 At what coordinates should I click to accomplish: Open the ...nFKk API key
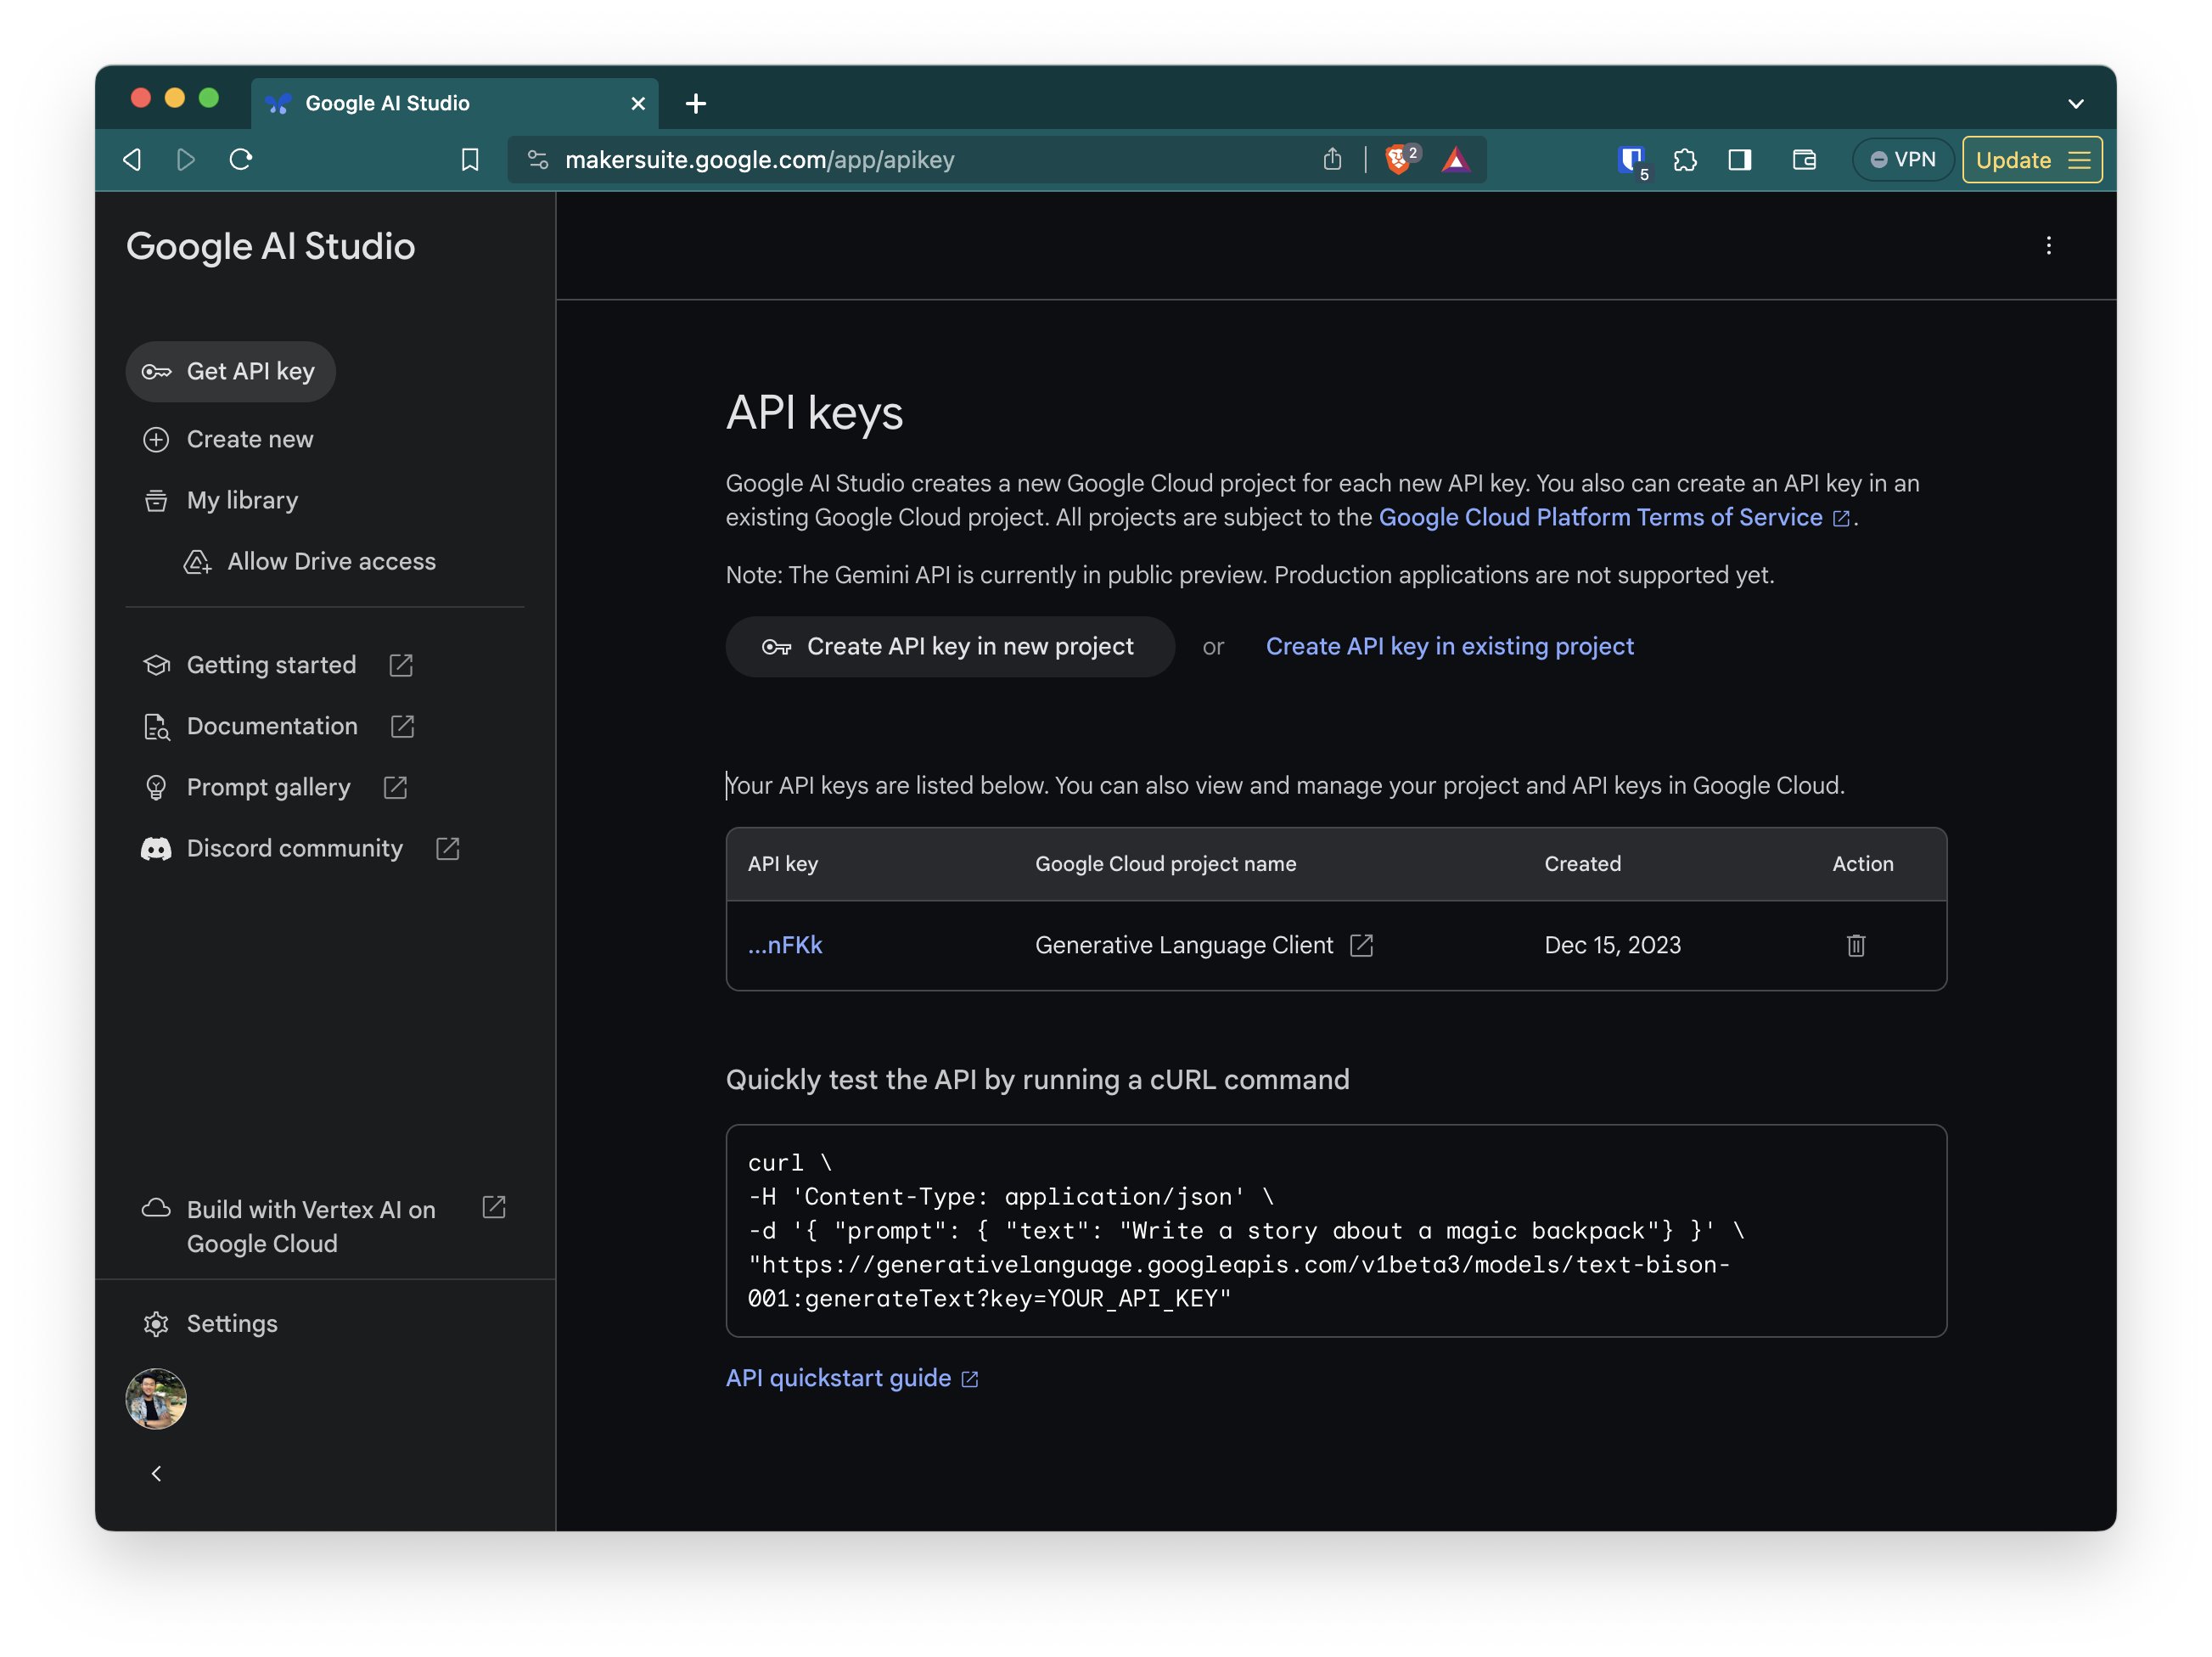[785, 945]
